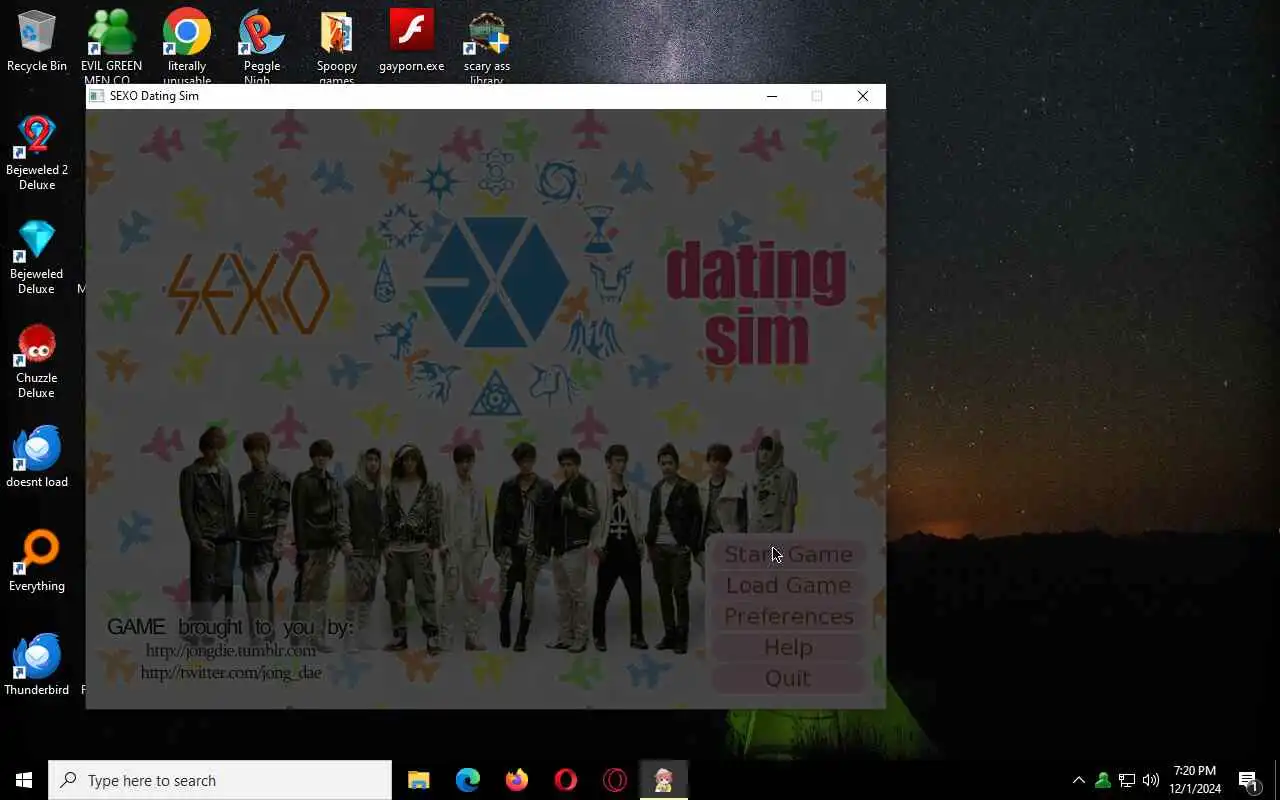1280x800 pixels.
Task: Select the Chrome 'literally unusable' desktop shortcut
Action: pyautogui.click(x=187, y=47)
